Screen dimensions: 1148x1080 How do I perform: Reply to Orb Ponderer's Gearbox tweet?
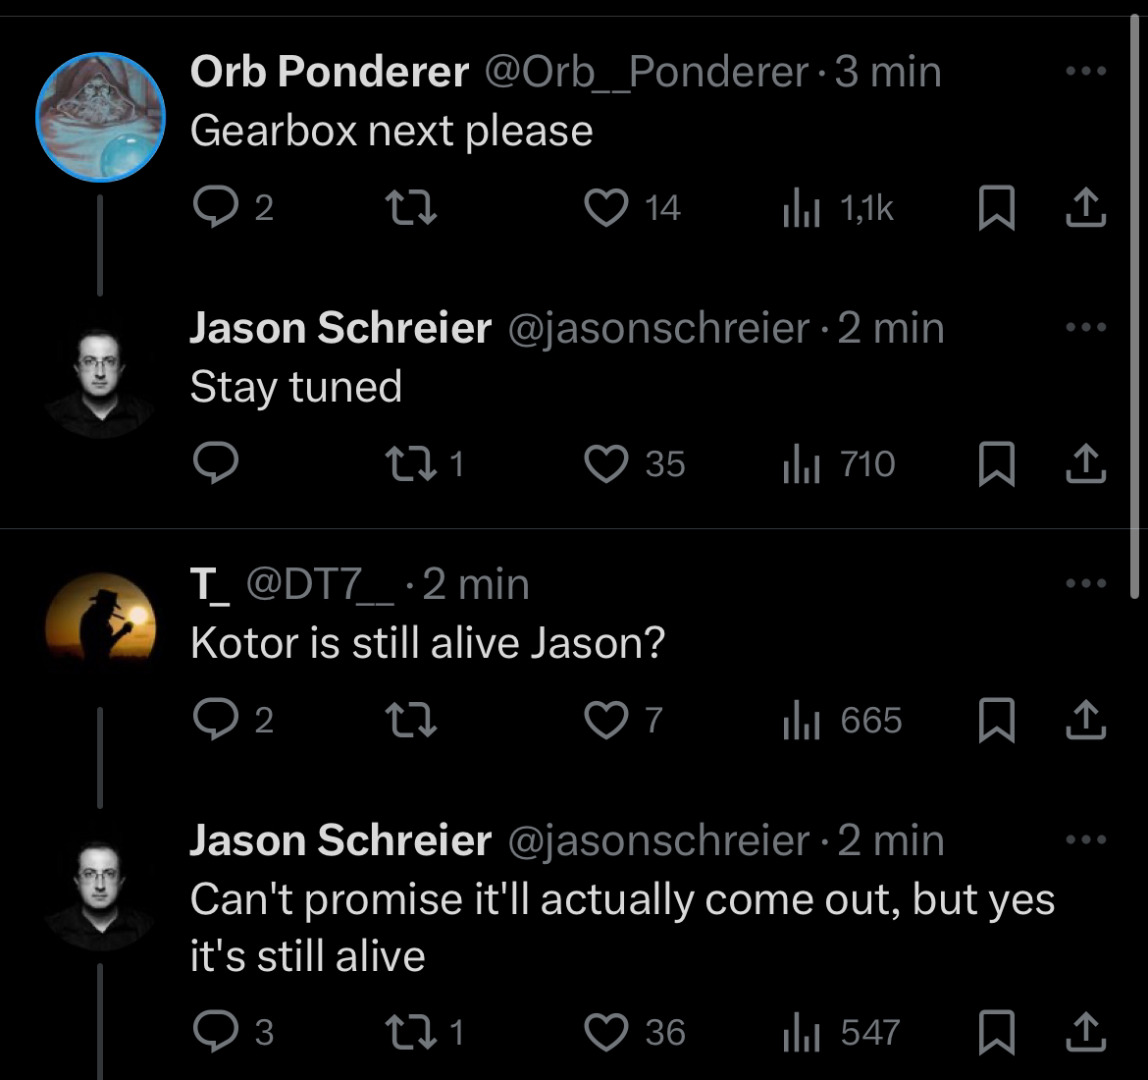point(212,208)
